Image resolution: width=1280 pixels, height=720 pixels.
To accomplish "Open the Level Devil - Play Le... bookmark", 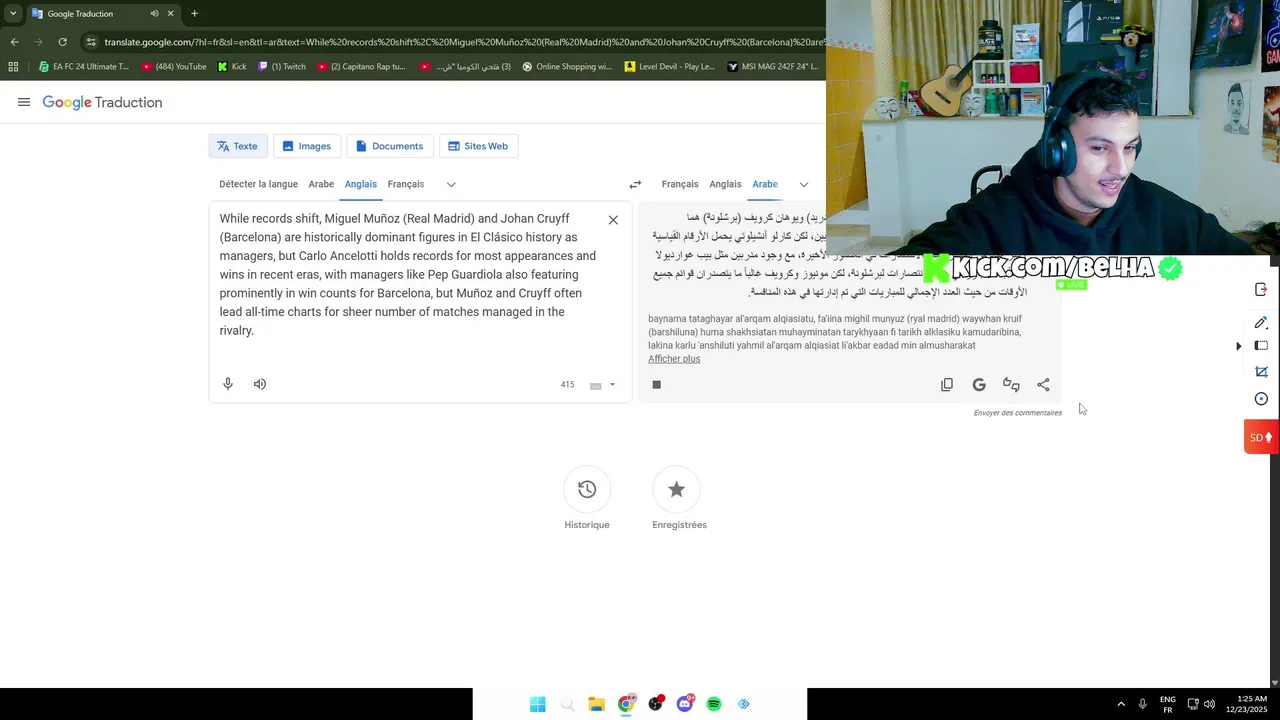I will pyautogui.click(x=669, y=67).
